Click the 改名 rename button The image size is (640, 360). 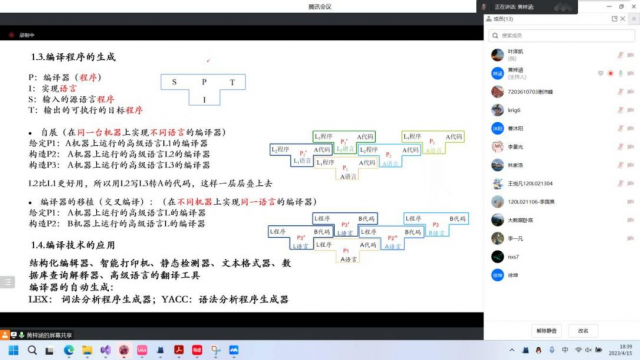coord(583,331)
